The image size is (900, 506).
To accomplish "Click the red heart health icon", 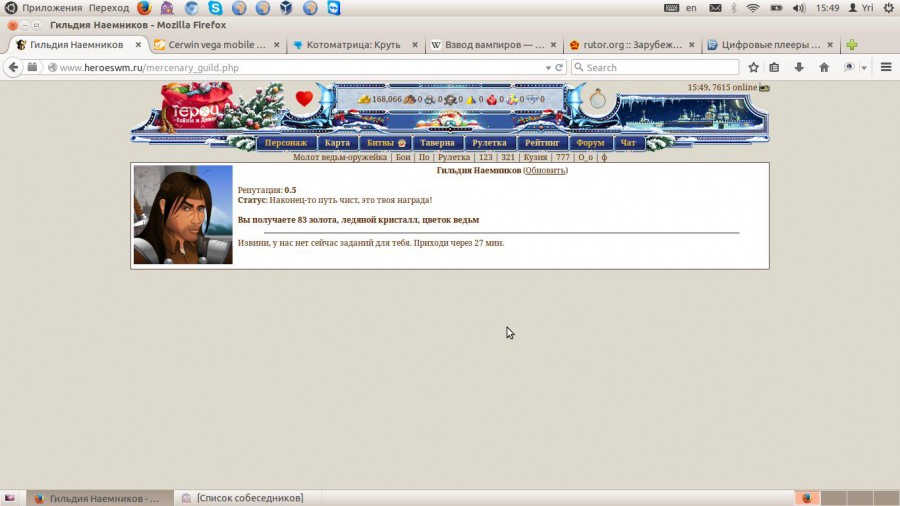I will click(x=304, y=99).
